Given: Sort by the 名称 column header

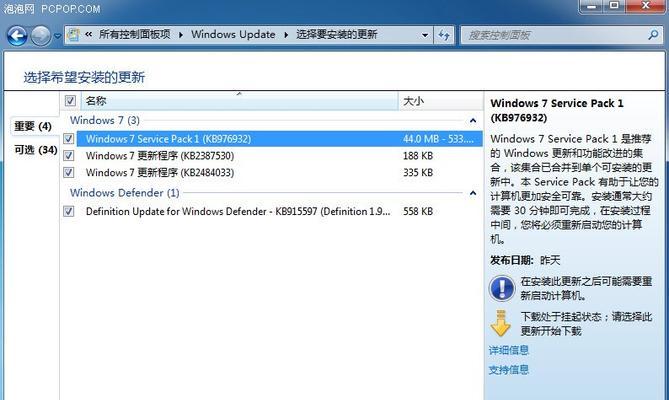Looking at the screenshot, I should (239, 101).
